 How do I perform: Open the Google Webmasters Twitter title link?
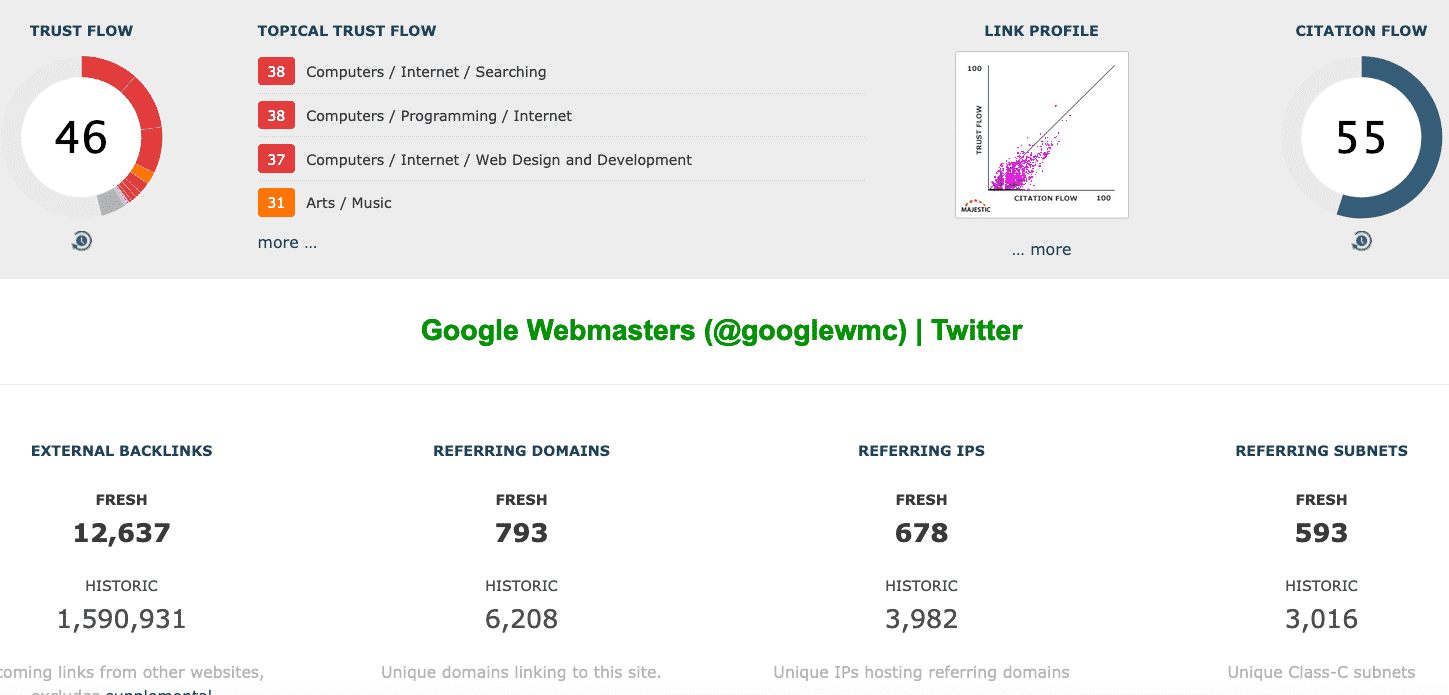pos(722,331)
